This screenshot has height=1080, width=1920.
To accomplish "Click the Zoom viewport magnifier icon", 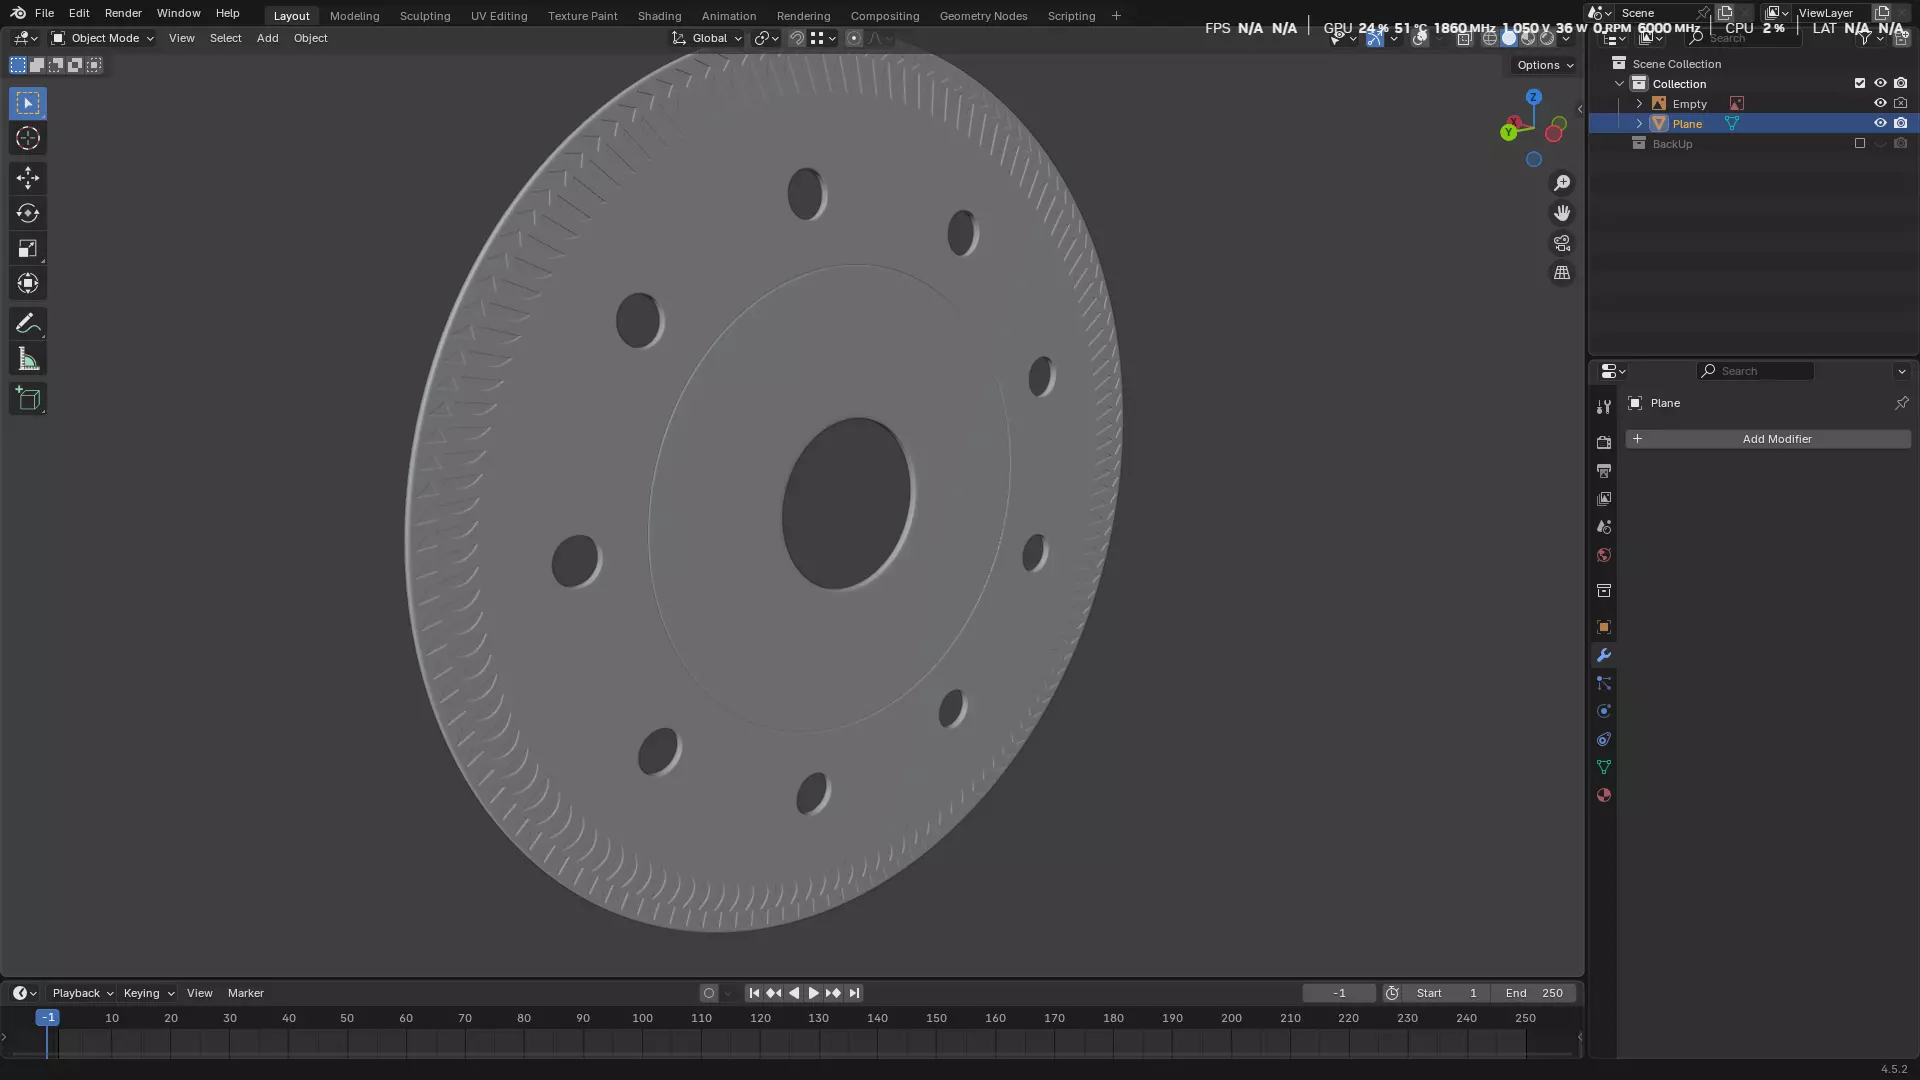I will click(1562, 183).
